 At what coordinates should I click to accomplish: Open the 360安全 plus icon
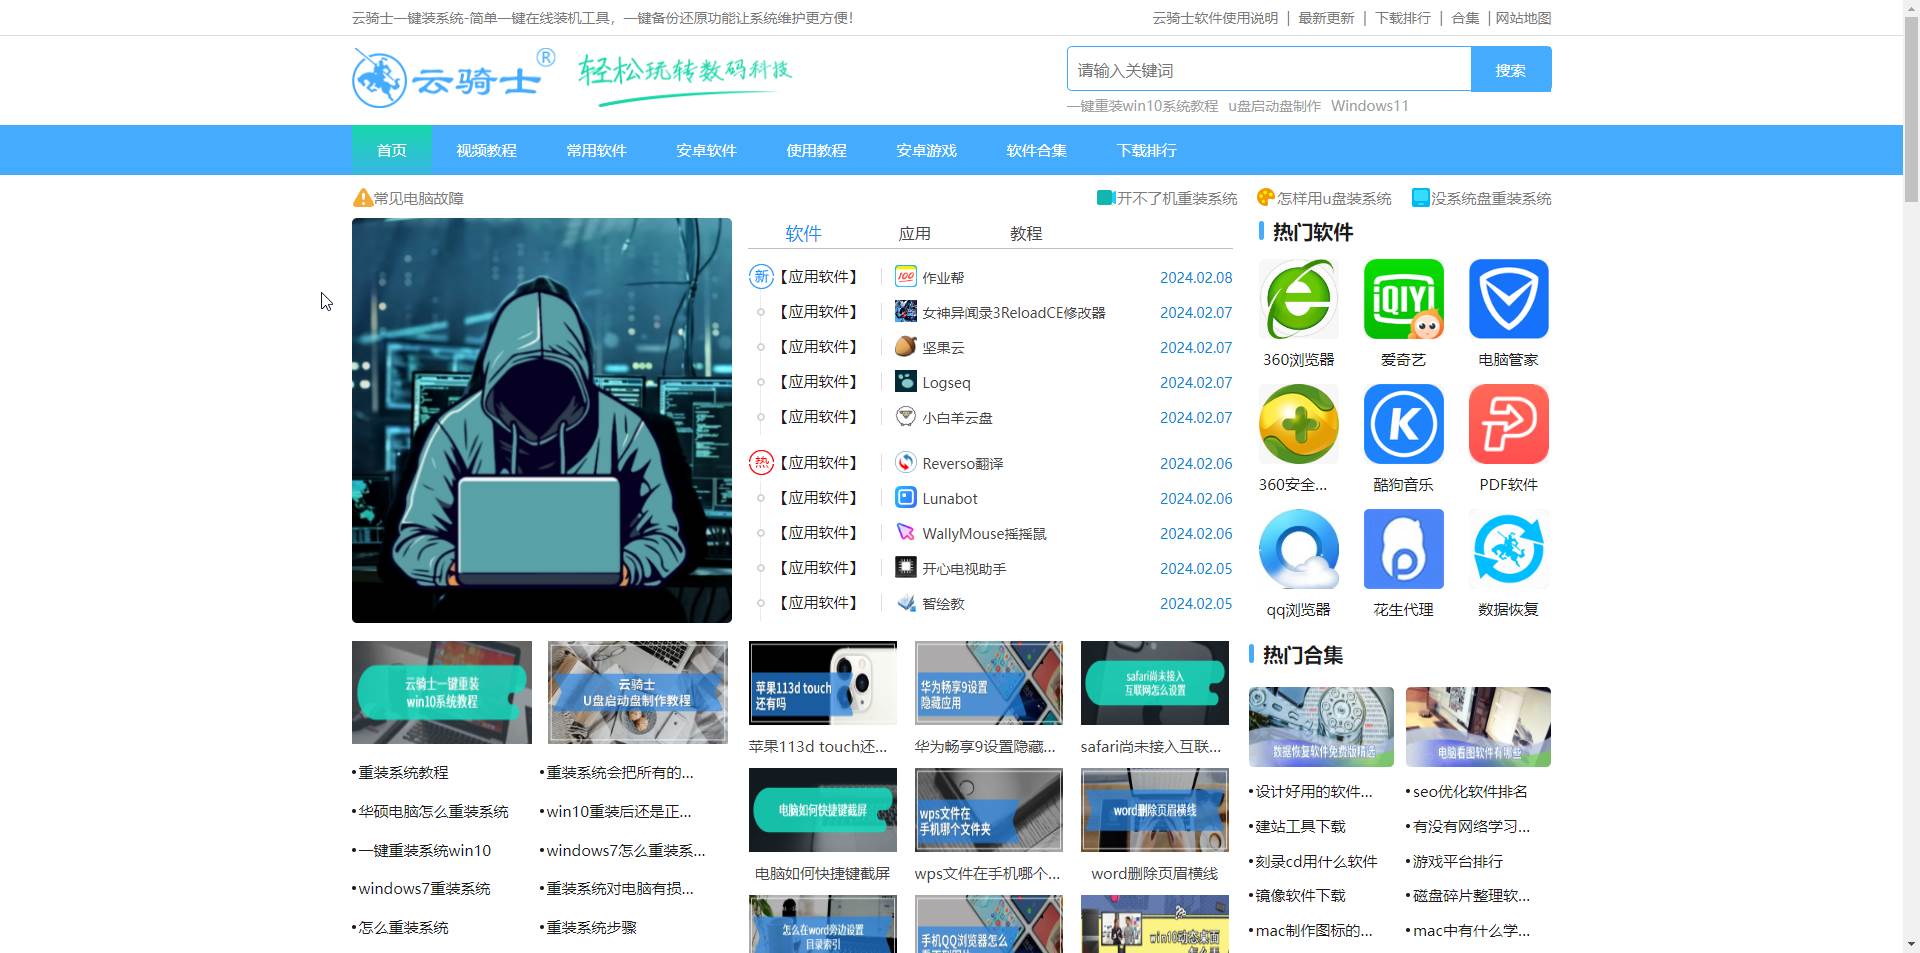1298,424
